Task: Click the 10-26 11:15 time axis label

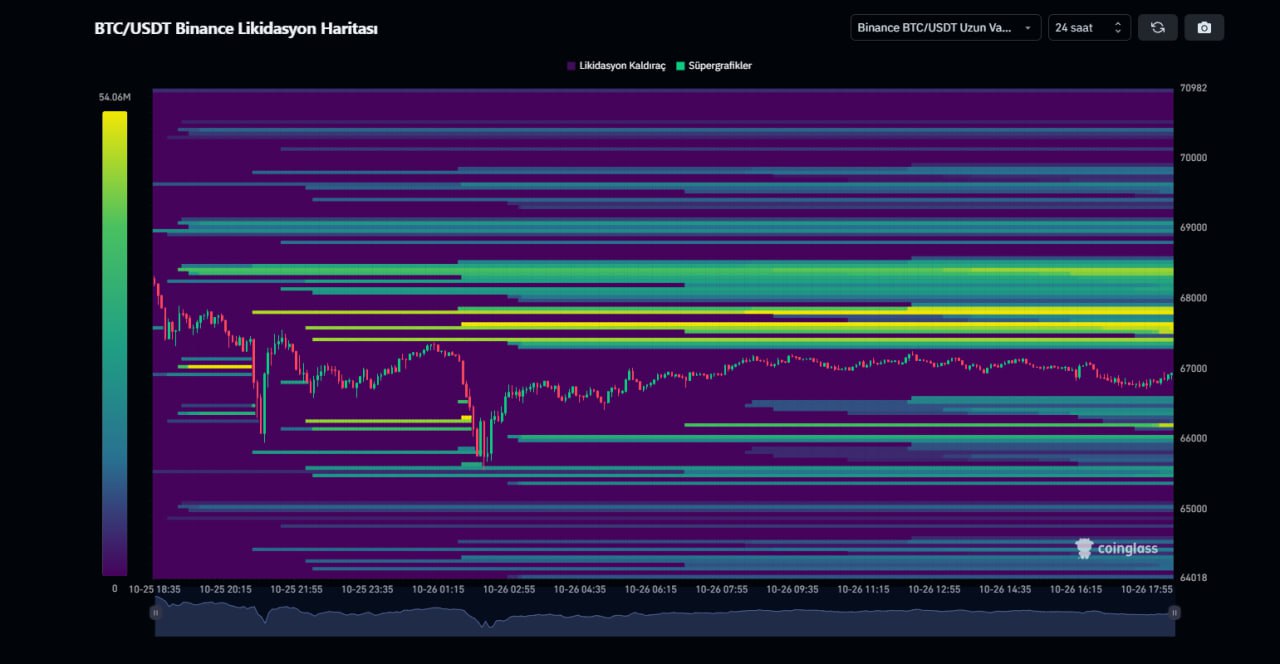Action: pyautogui.click(x=864, y=590)
